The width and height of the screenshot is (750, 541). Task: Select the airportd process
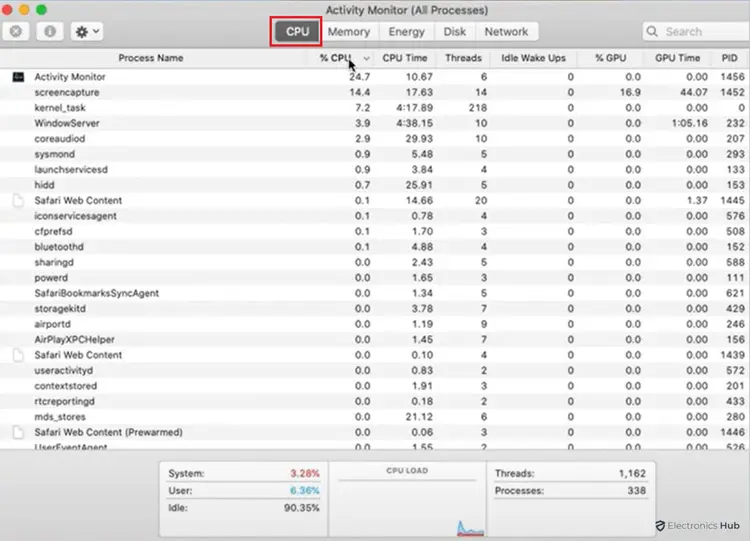click(53, 324)
